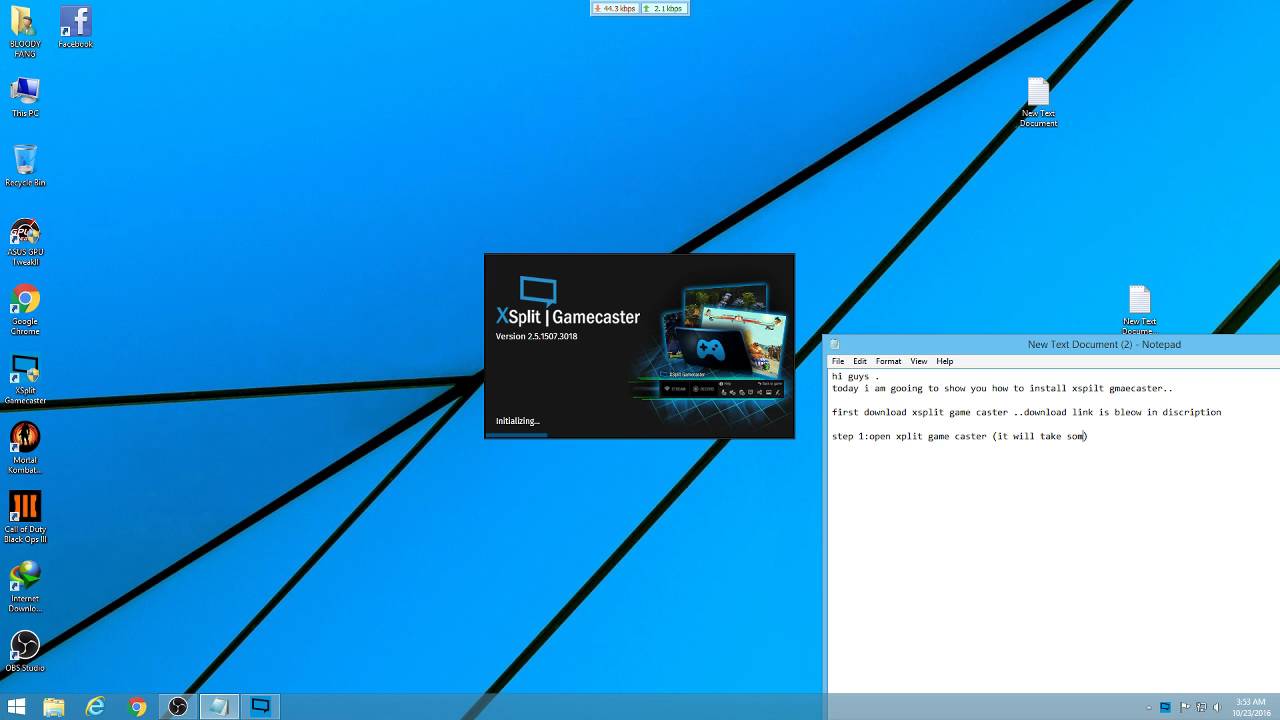Select Call of Duty Black Ops III shortcut

pyautogui.click(x=24, y=517)
